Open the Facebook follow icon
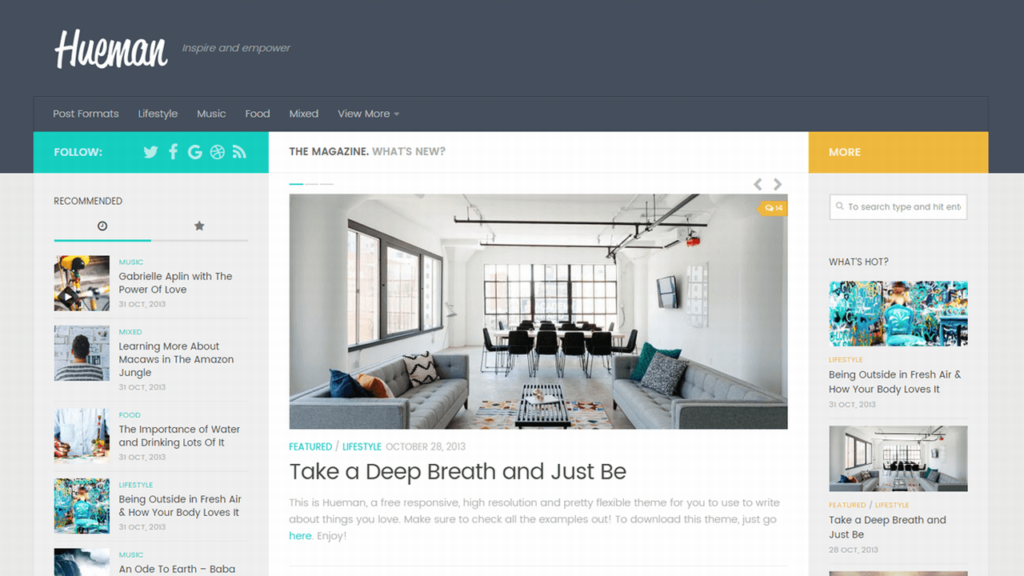Viewport: 1024px width, 576px height. tap(173, 152)
